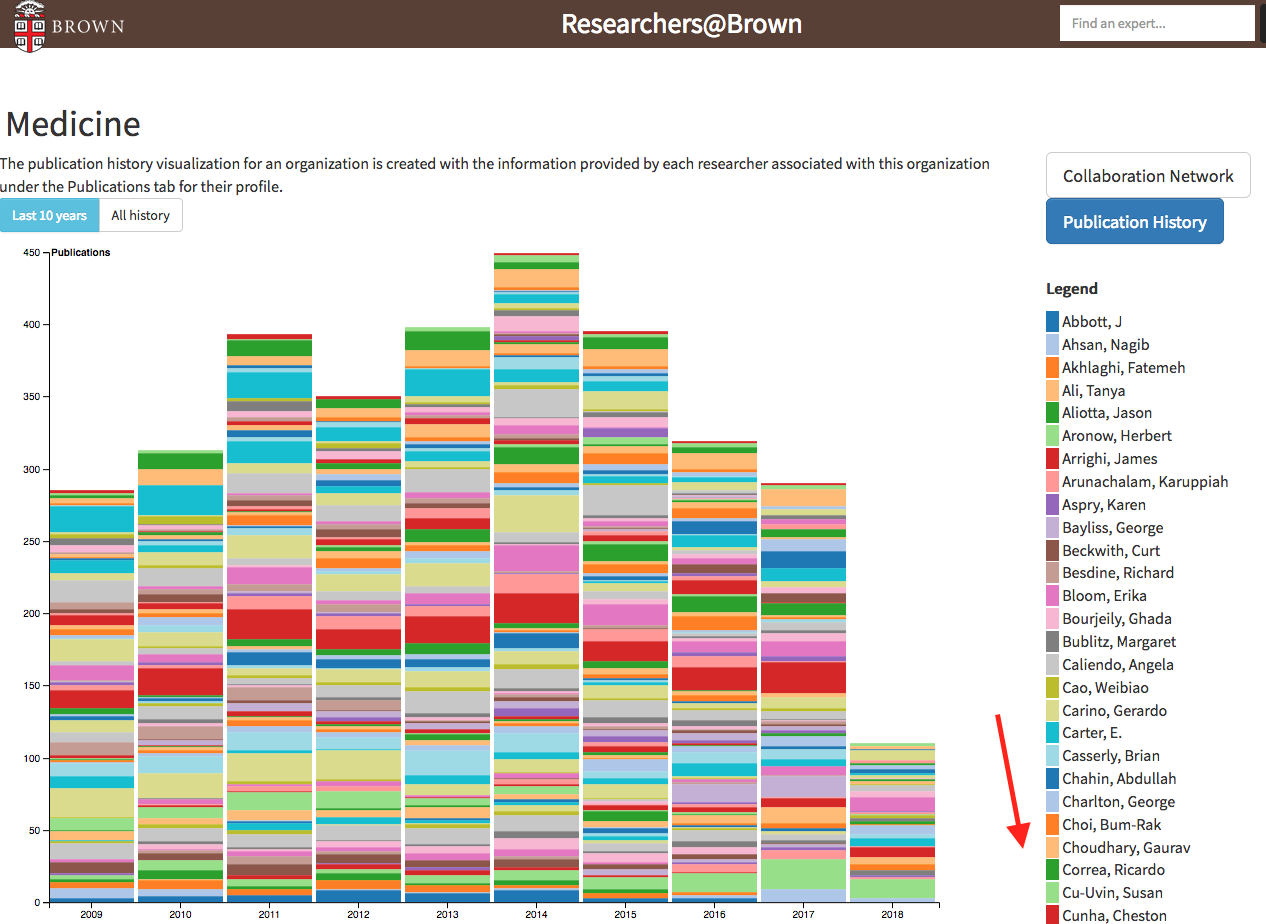The width and height of the screenshot is (1266, 924).
Task: Click the 450 y-axis tick label
Action: pos(30,253)
